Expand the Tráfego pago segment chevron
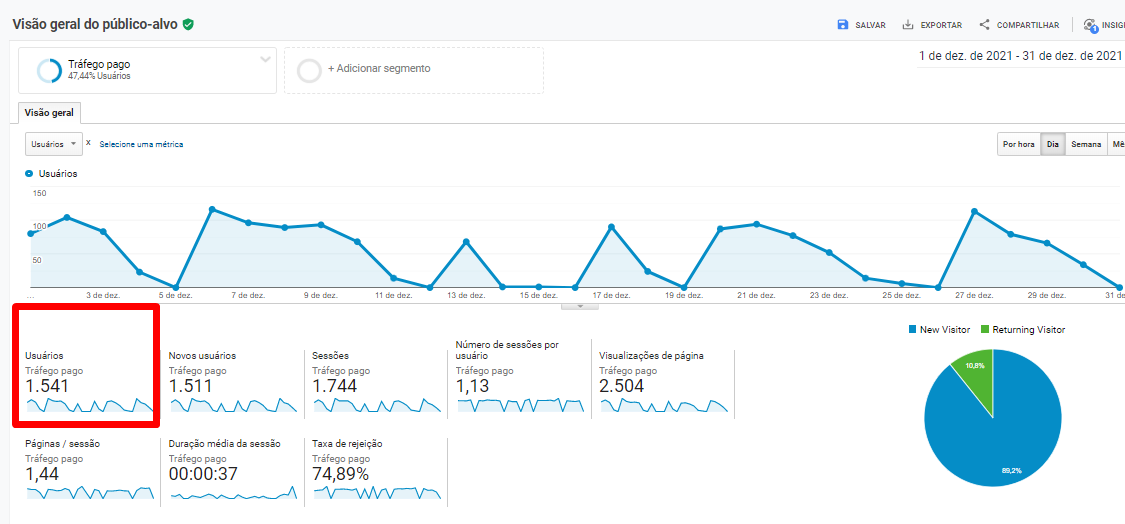1125x524 pixels. coord(265,59)
